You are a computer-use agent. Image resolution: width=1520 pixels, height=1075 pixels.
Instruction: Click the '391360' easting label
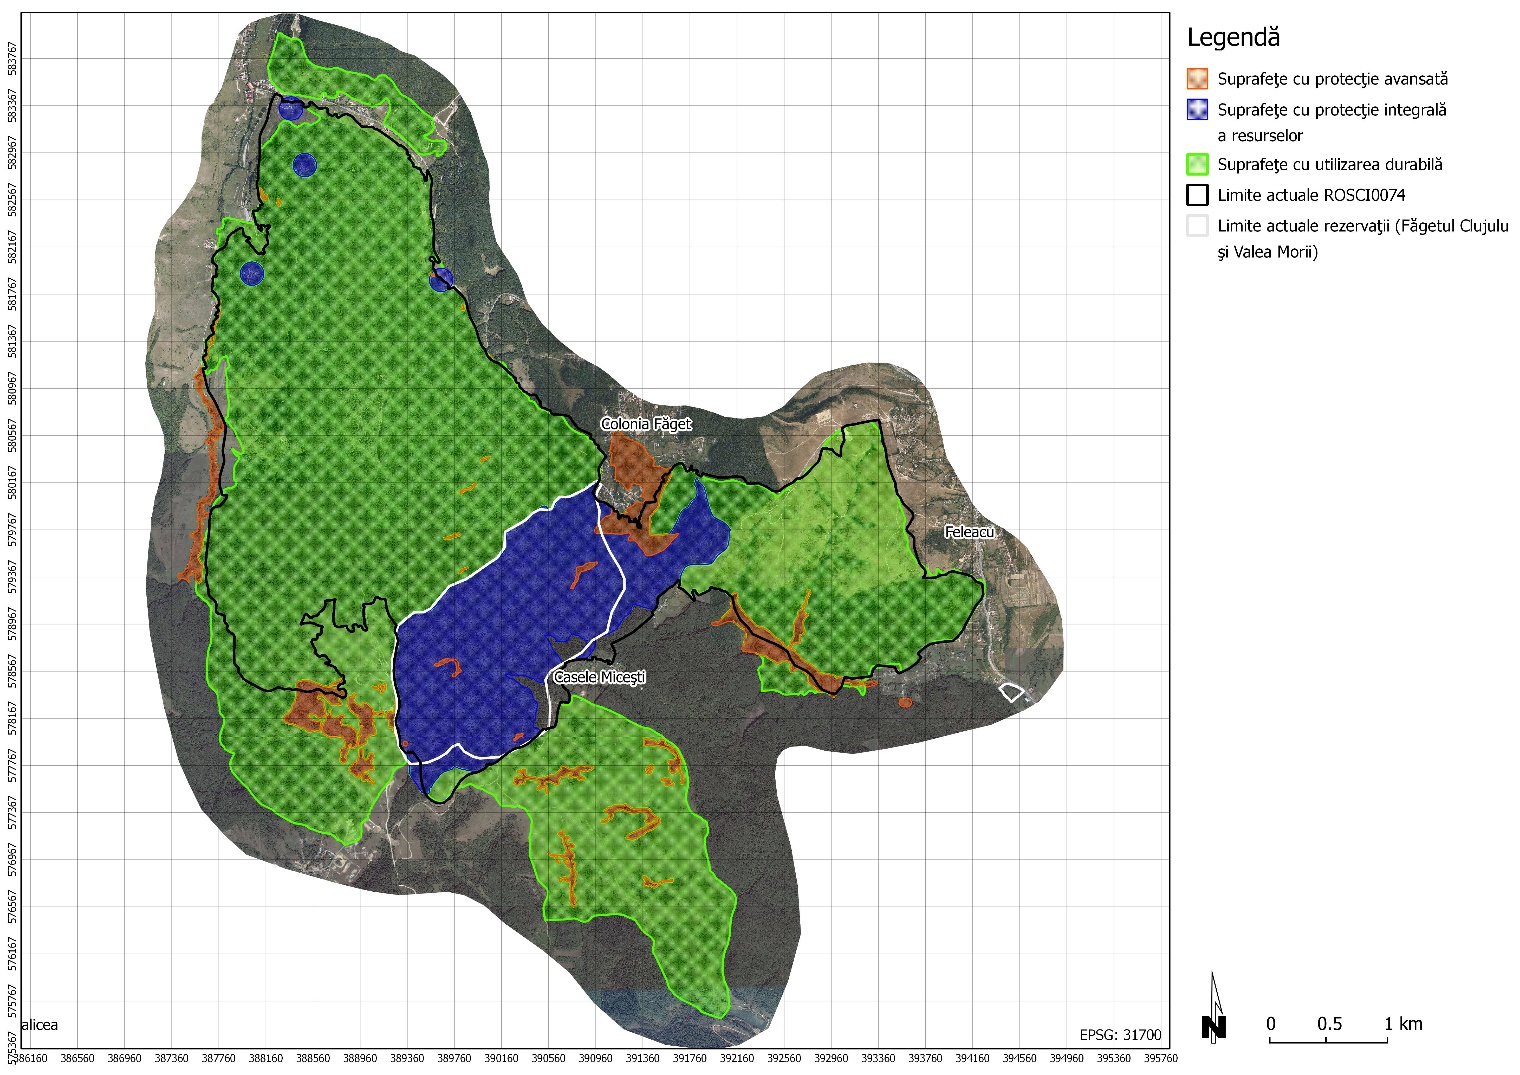point(642,1057)
